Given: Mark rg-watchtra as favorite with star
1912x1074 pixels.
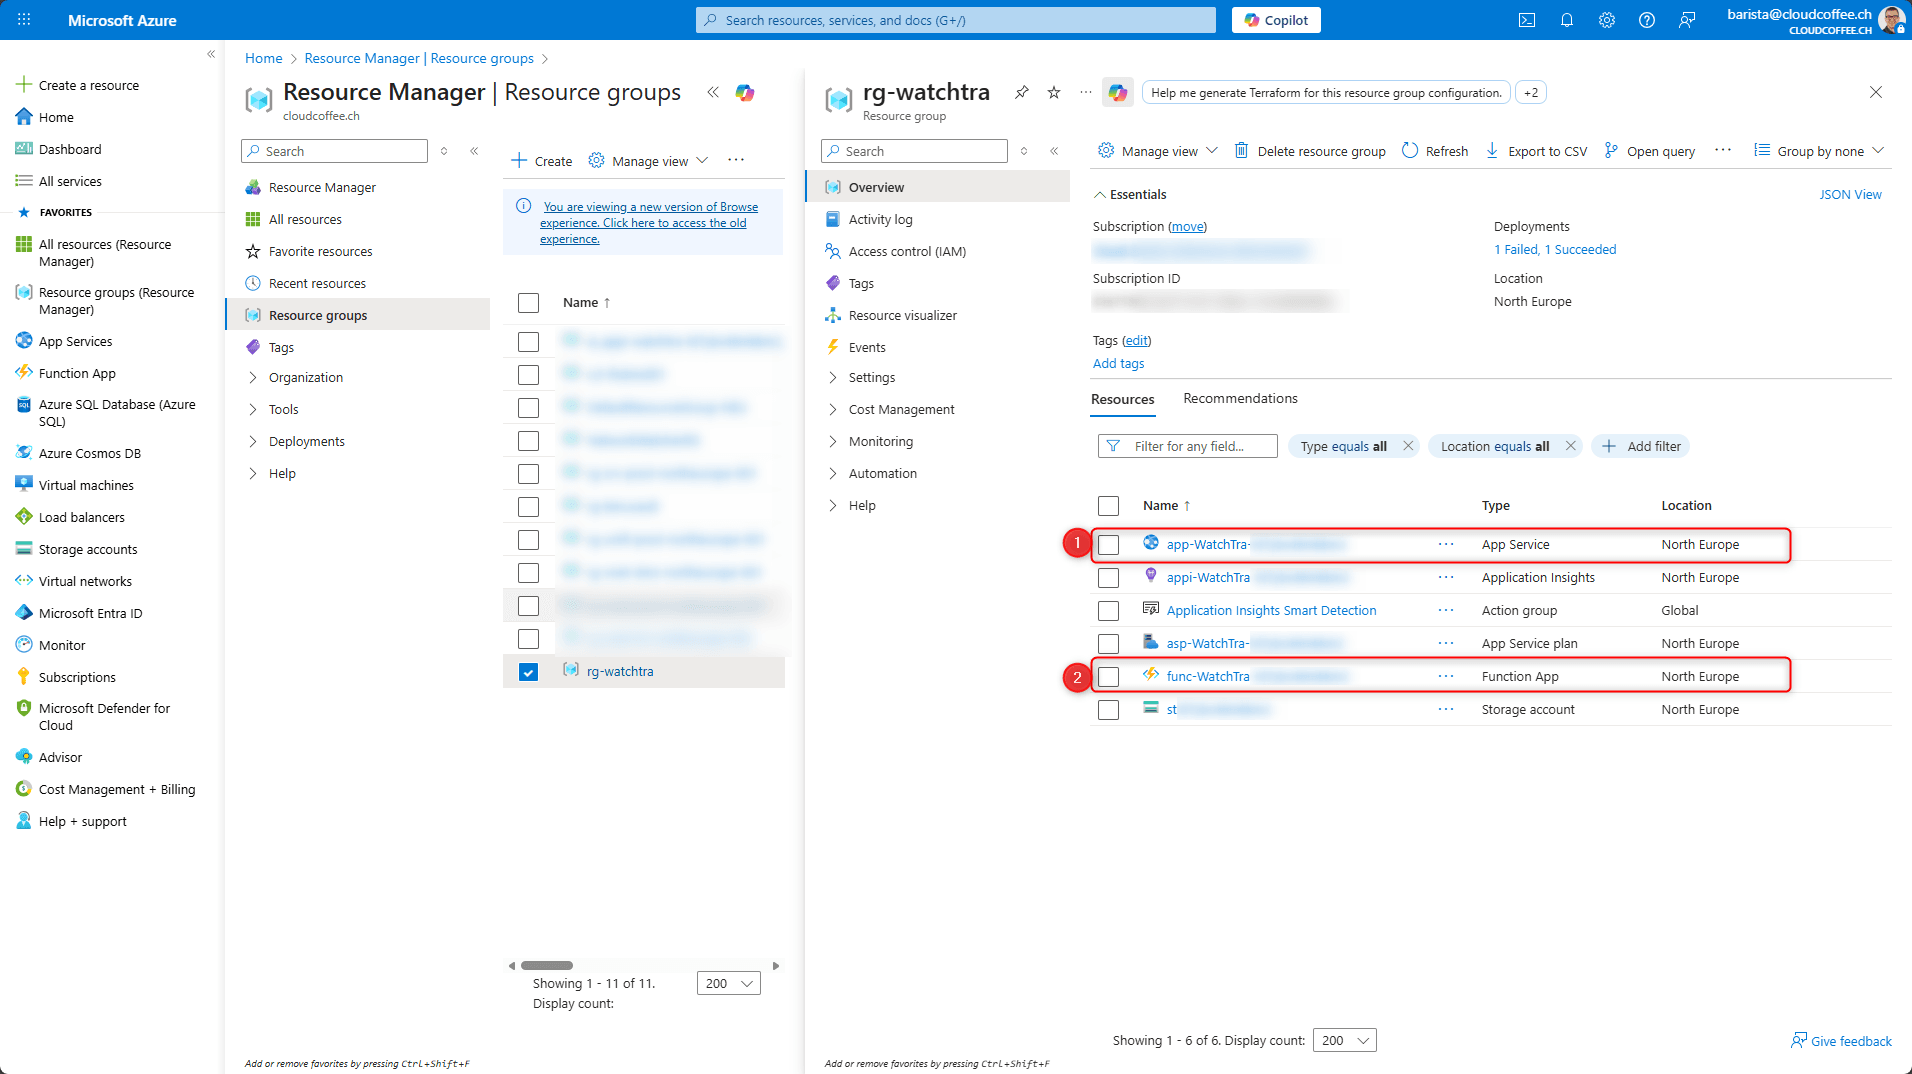Looking at the screenshot, I should 1054,92.
